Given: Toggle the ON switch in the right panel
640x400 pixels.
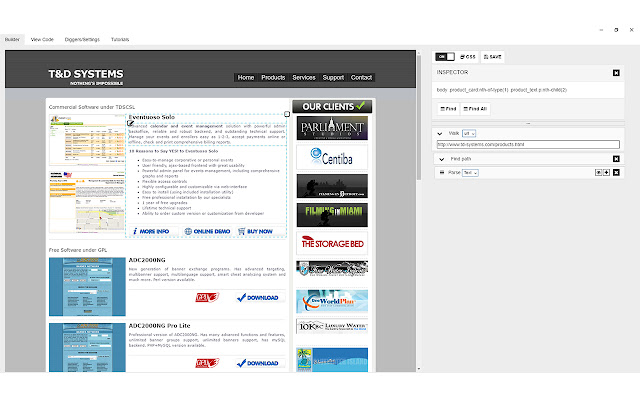Looking at the screenshot, I should point(444,57).
